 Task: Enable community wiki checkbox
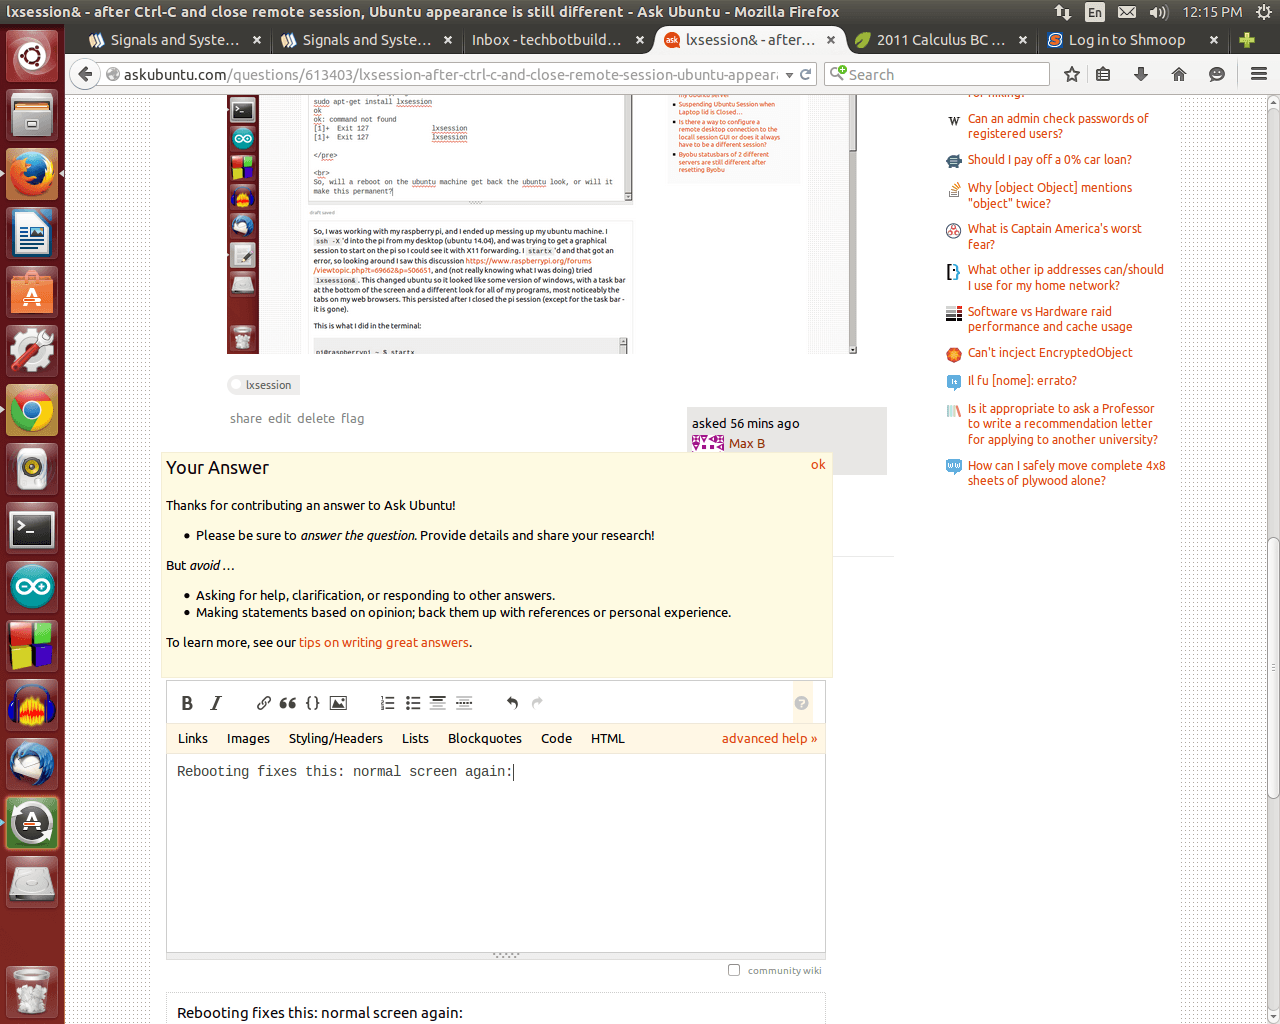[734, 970]
